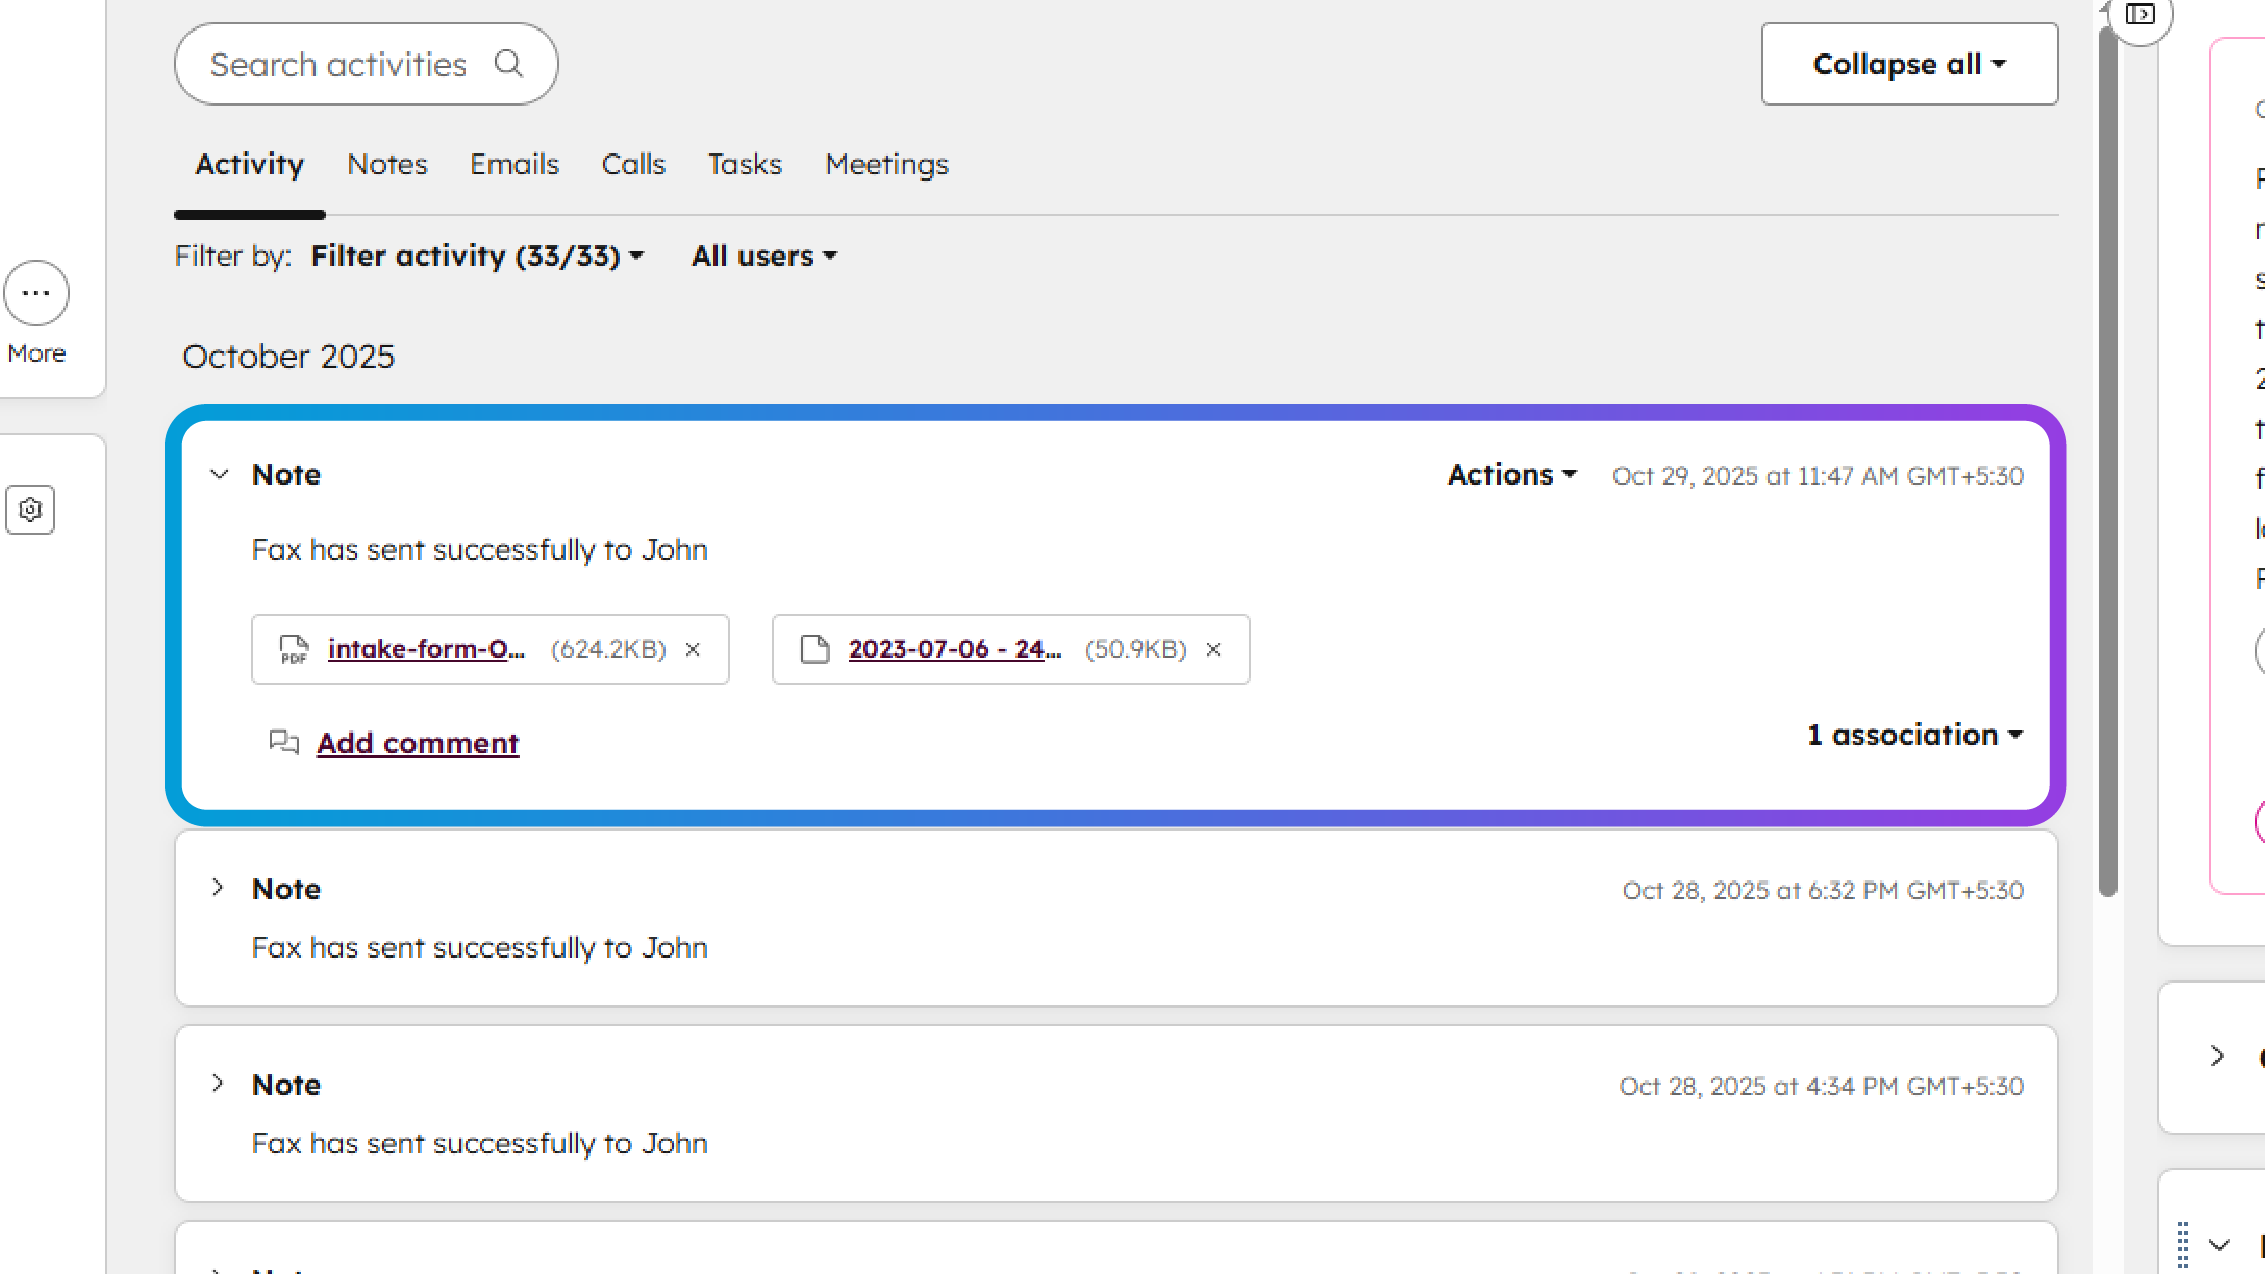The image size is (2265, 1274).
Task: Click into the Search activities field
Action: coord(338,64)
